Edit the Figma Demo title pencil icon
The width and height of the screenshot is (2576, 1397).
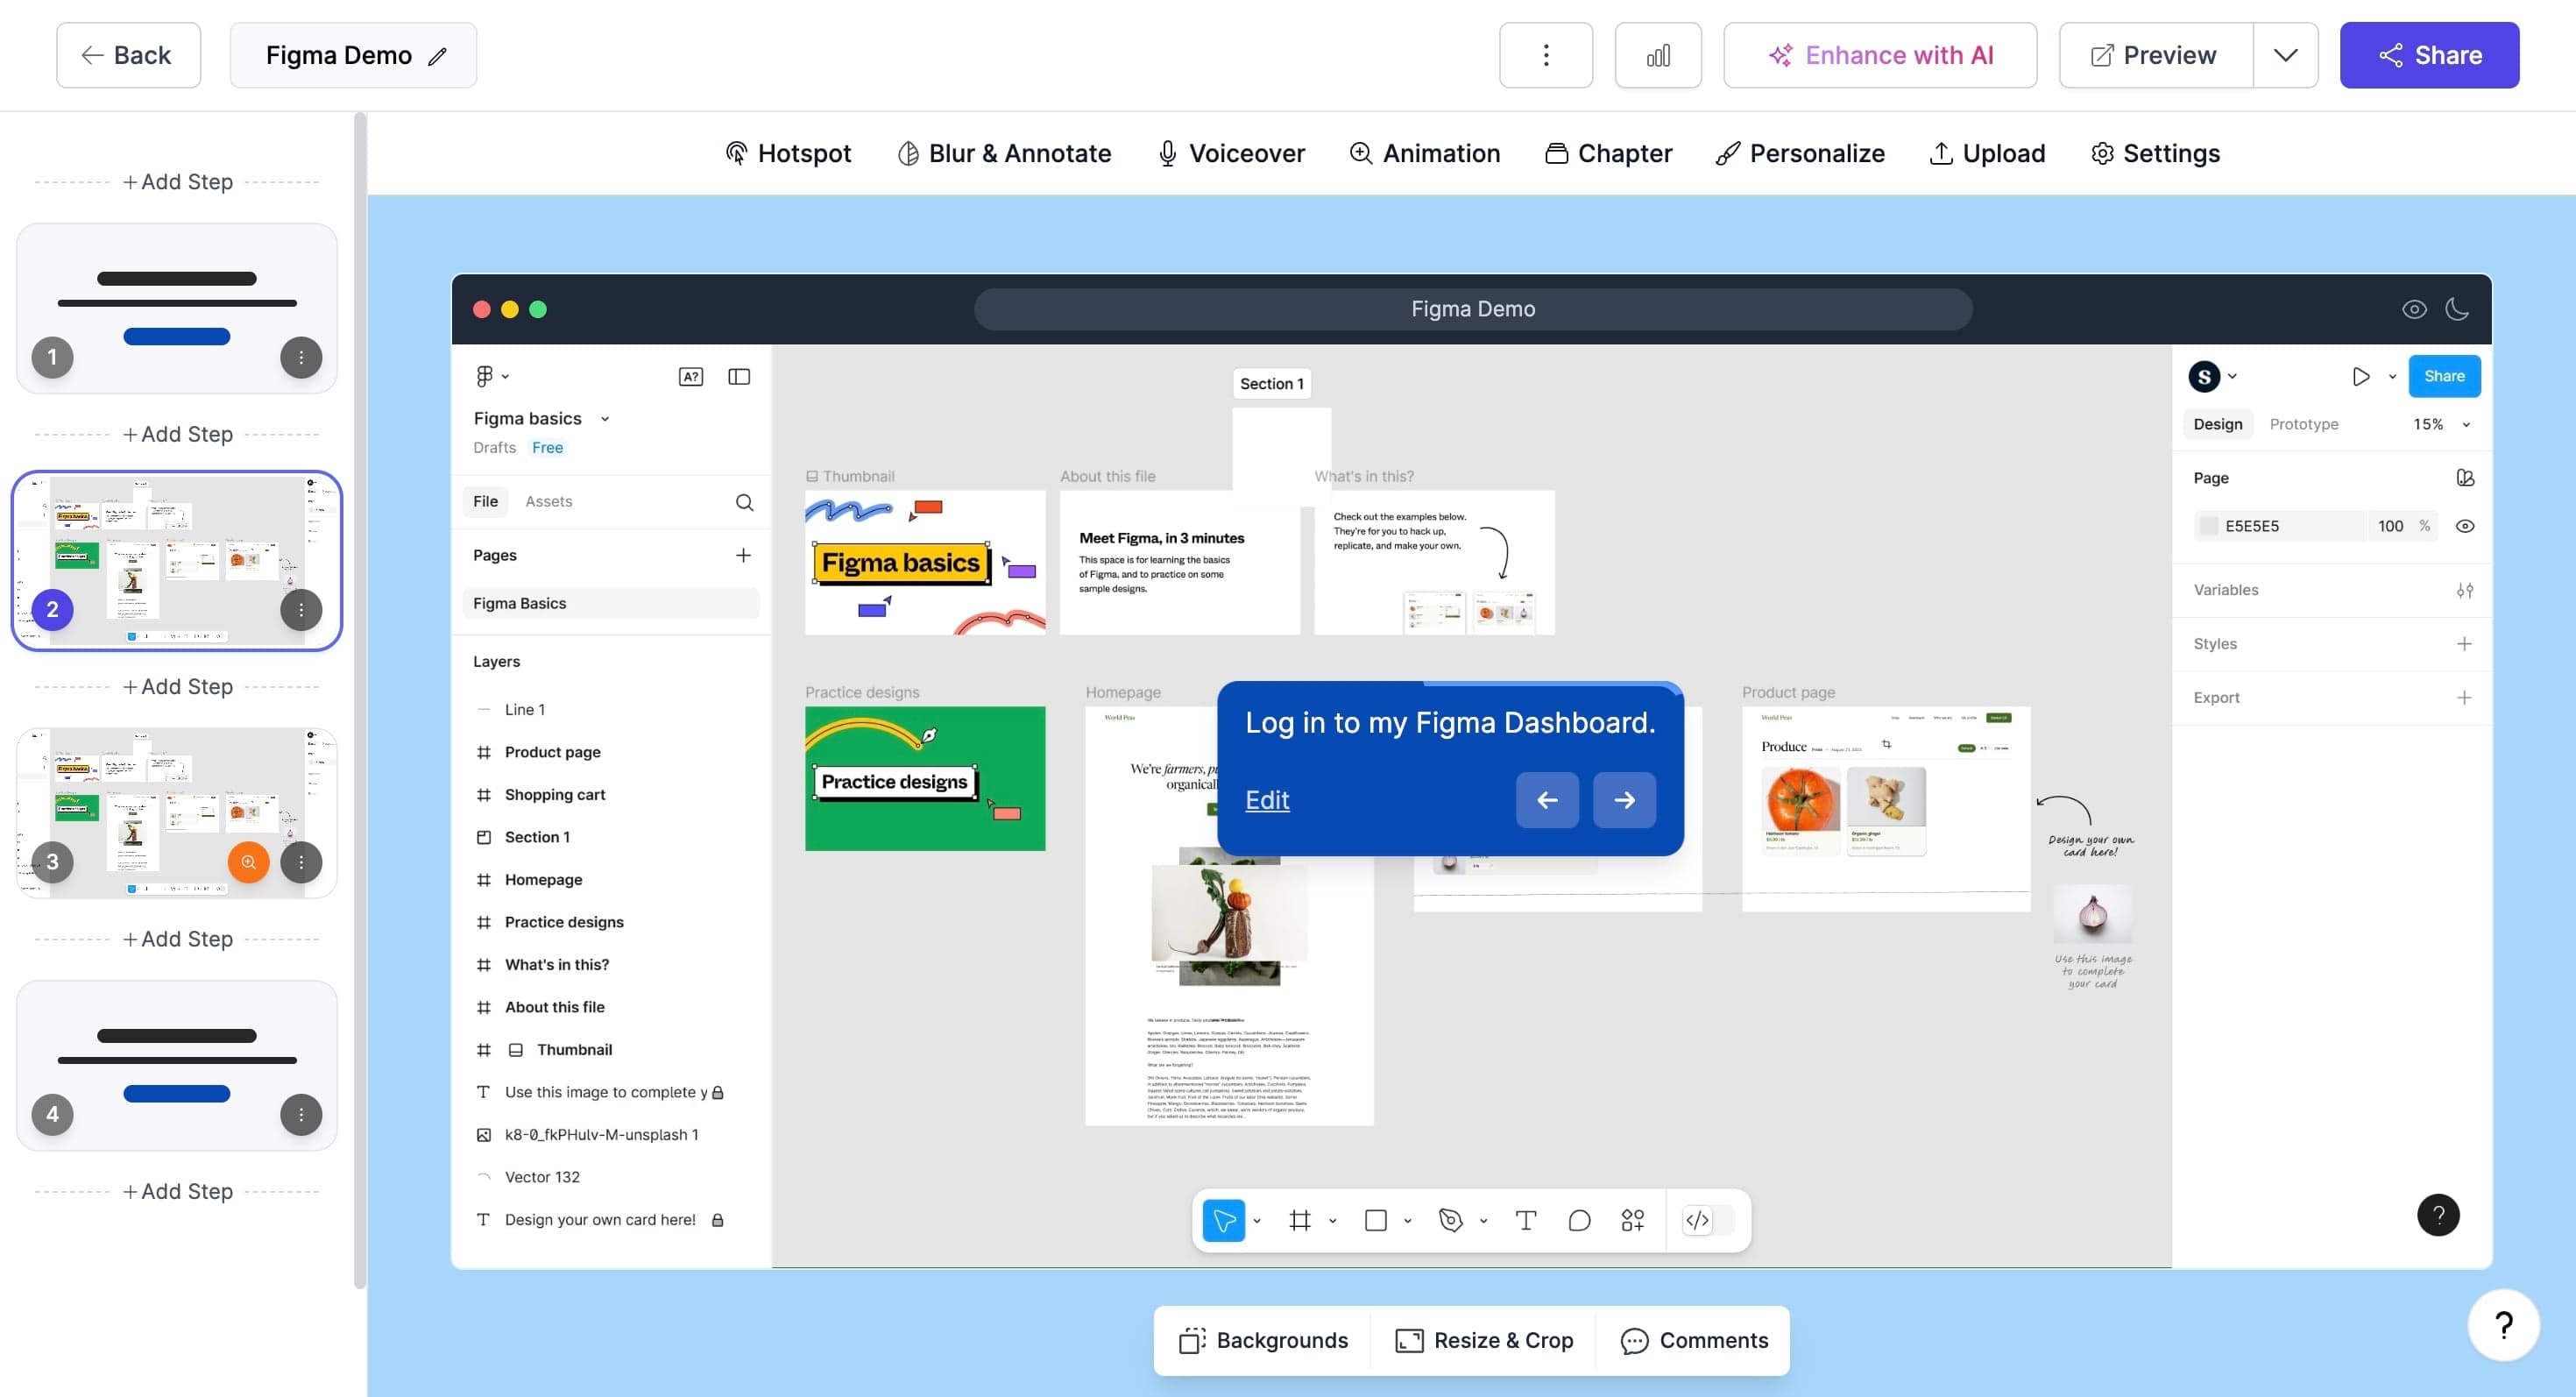tap(437, 56)
